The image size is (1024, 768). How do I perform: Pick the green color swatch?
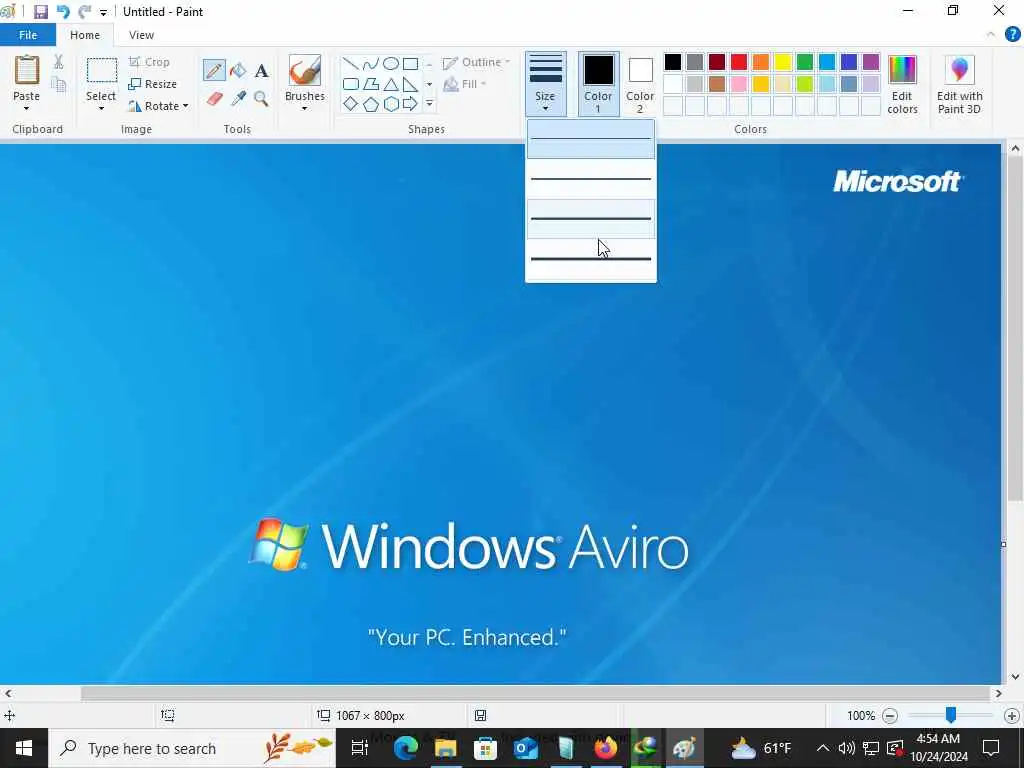coord(805,62)
